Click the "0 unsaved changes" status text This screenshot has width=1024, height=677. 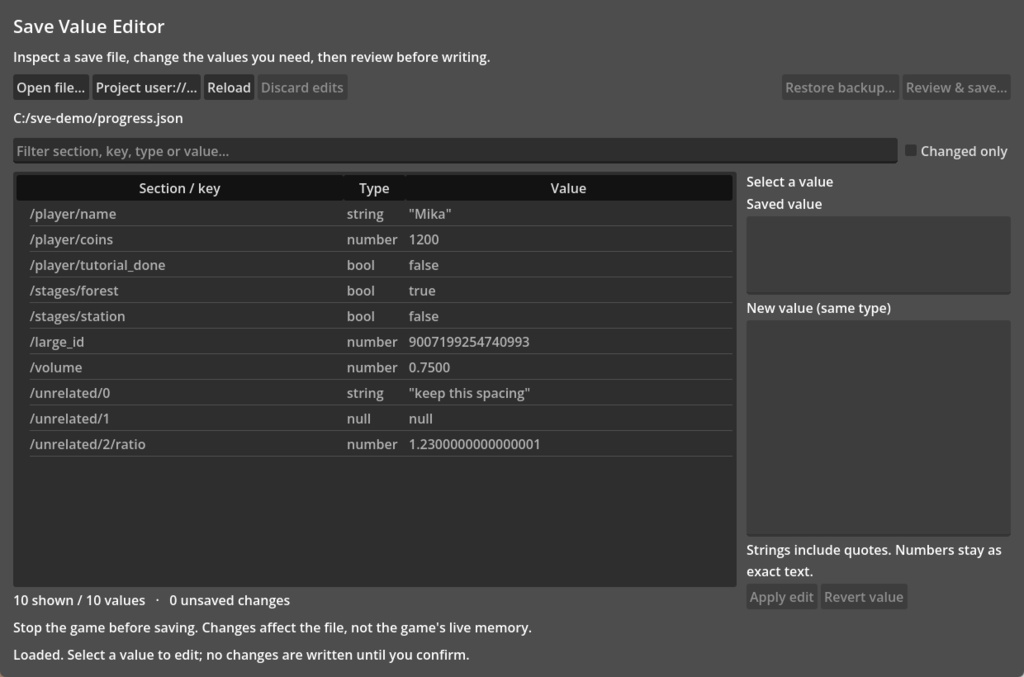(229, 600)
